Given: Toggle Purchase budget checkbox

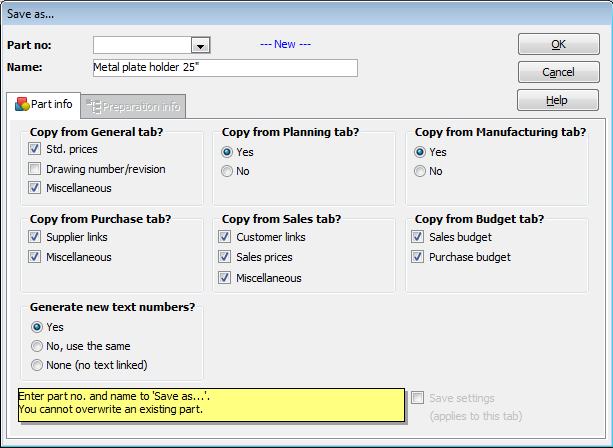Looking at the screenshot, I should pyautogui.click(x=418, y=258).
